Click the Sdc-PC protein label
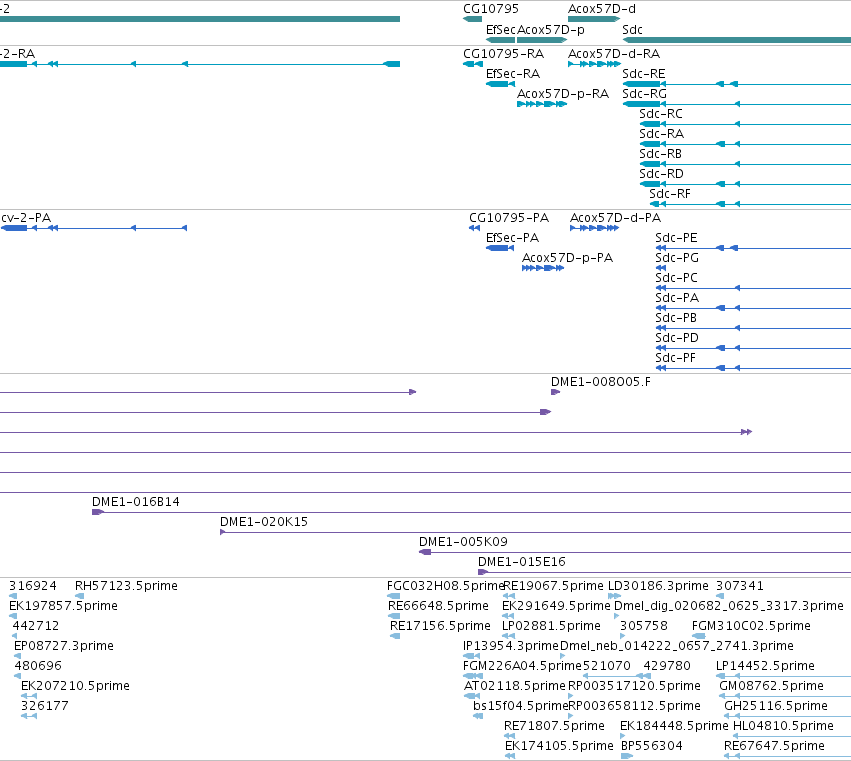 676,278
